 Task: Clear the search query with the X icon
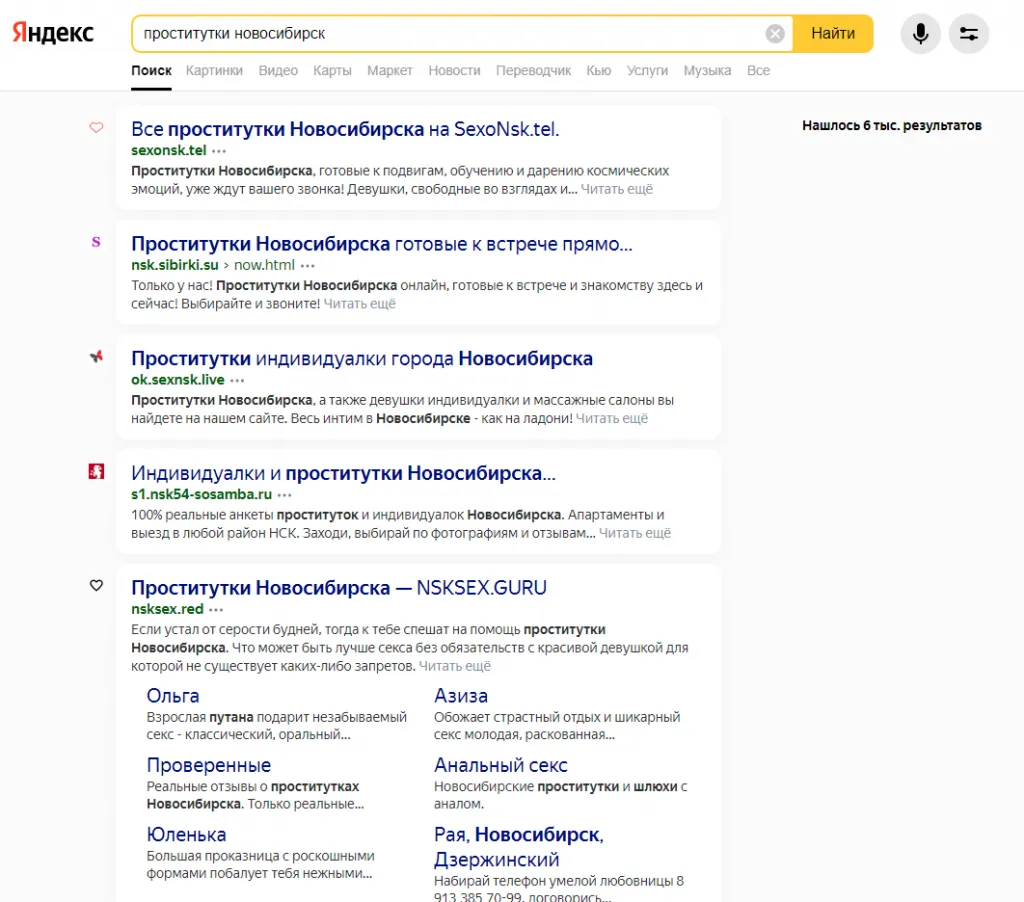click(x=775, y=33)
